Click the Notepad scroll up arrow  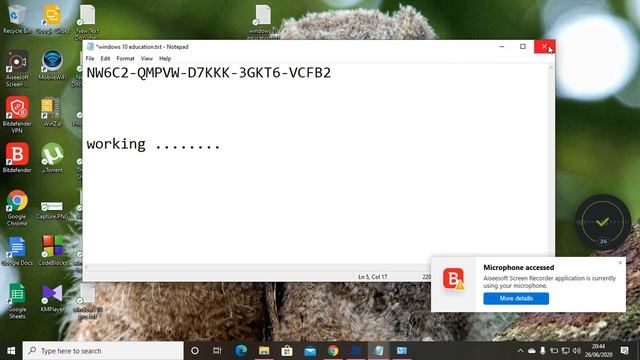point(551,68)
